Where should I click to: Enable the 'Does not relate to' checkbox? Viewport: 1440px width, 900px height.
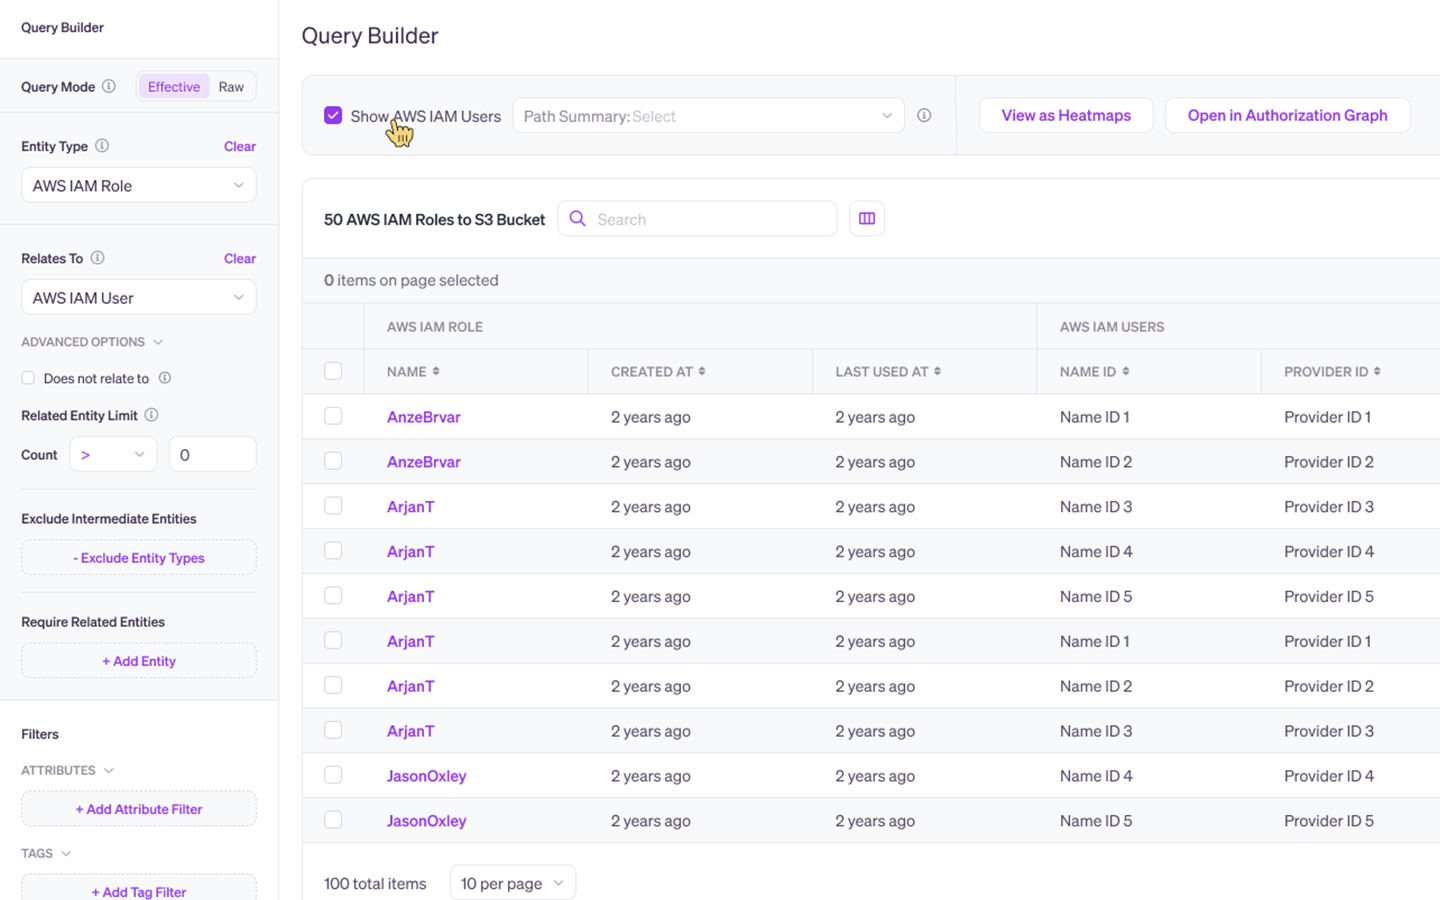[x=28, y=378]
